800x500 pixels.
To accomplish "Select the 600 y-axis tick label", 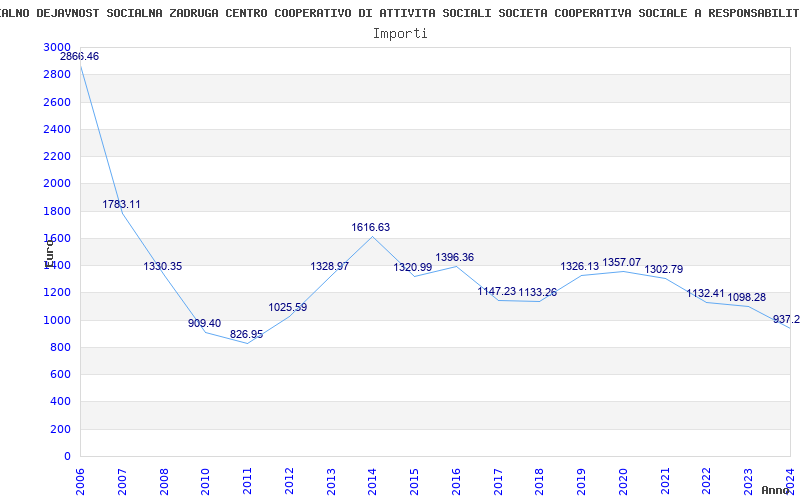I will pos(60,374).
